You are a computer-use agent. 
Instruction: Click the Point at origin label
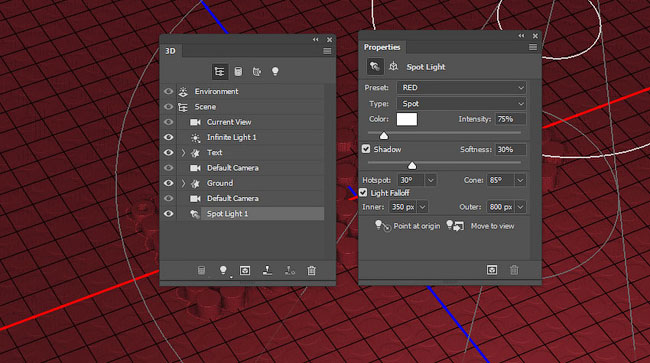click(417, 226)
